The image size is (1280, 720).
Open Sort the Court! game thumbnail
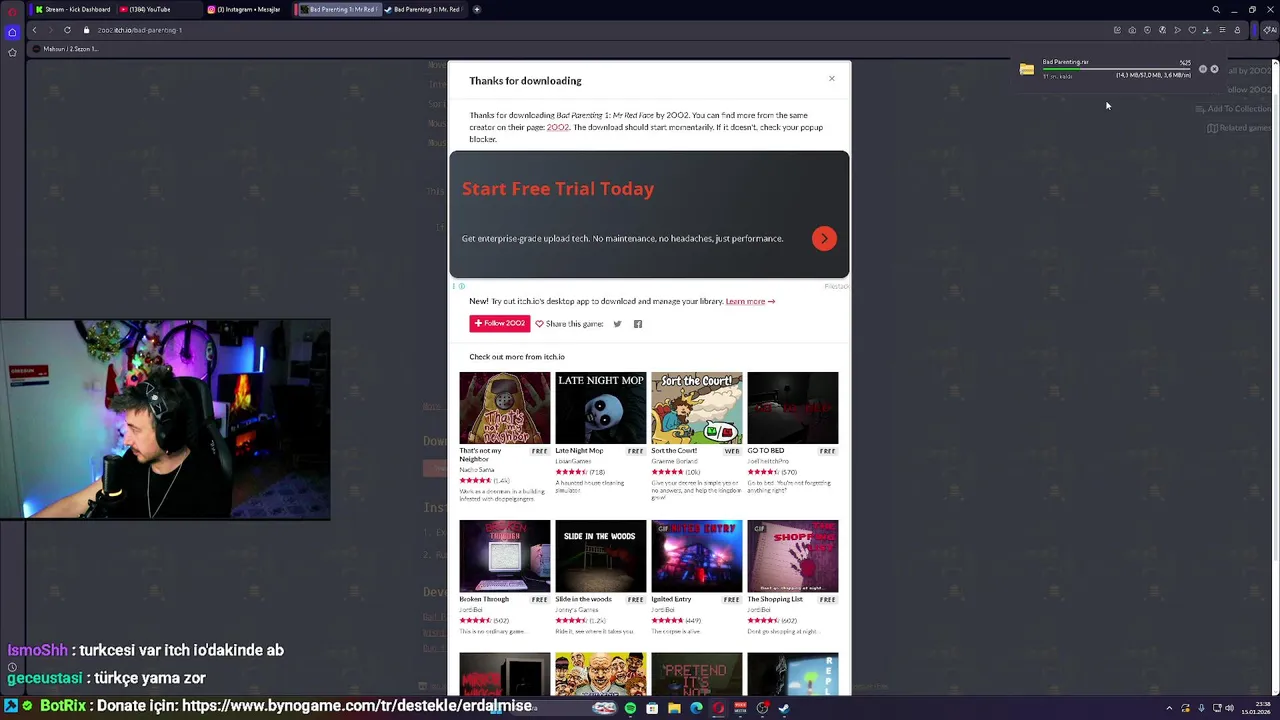(697, 408)
